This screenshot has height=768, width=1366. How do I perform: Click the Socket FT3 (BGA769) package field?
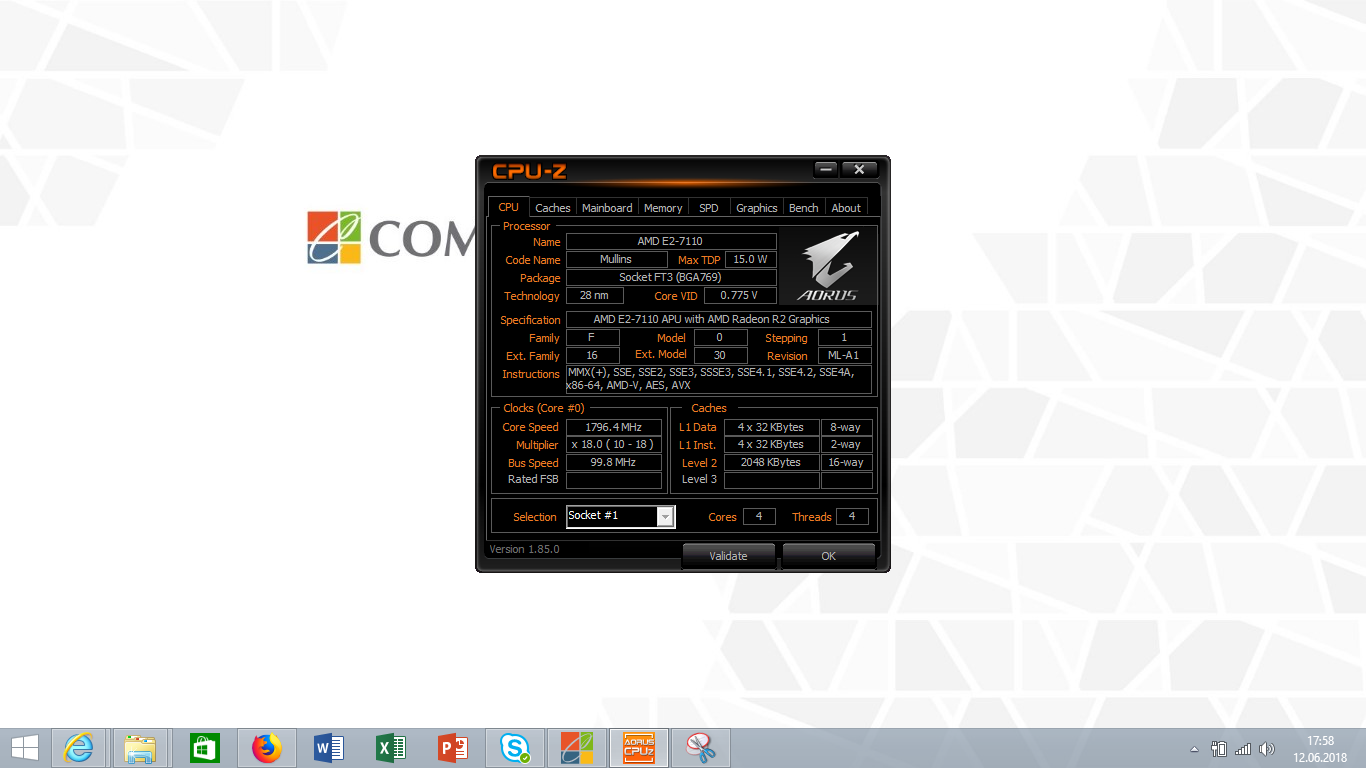[671, 278]
